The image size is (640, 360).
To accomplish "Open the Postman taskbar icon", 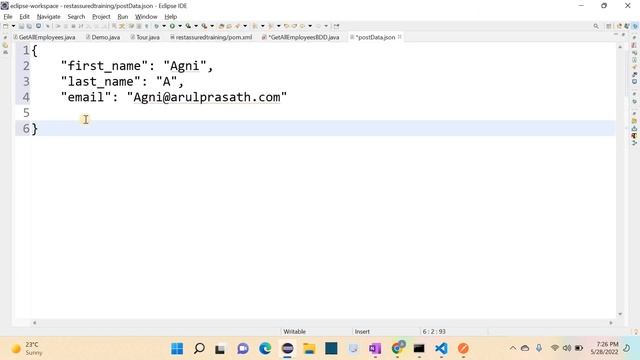I will click(x=463, y=349).
